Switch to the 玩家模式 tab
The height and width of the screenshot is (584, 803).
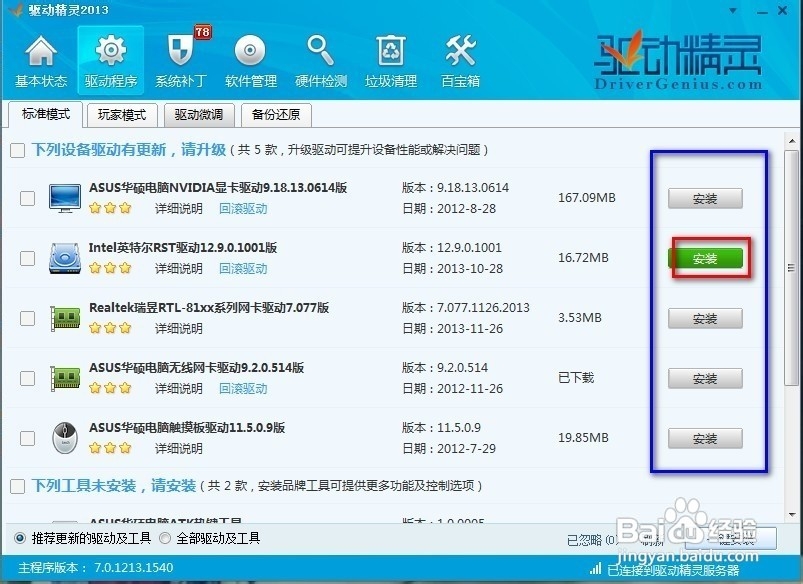pyautogui.click(x=122, y=115)
